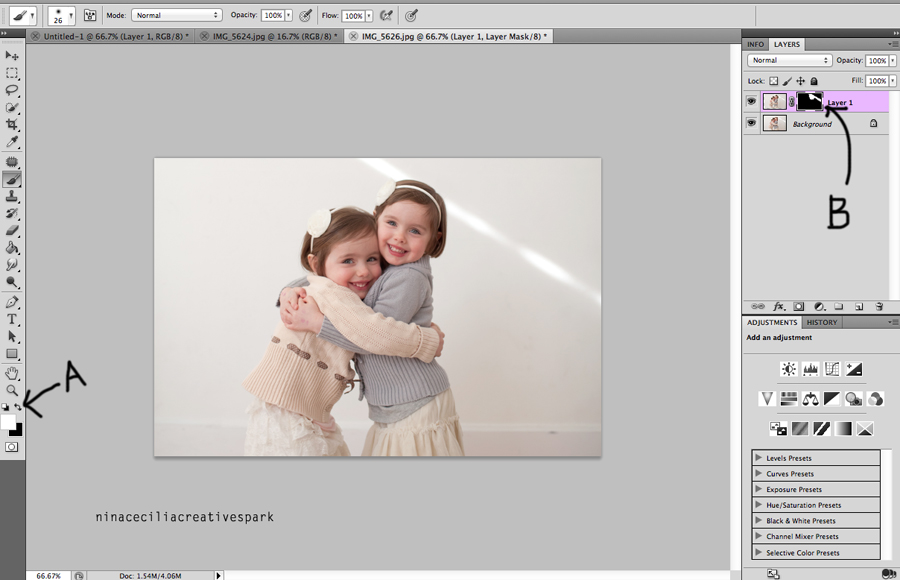Screen dimensions: 900x580
Task: Expand the Levels Presets list
Action: [x=759, y=458]
